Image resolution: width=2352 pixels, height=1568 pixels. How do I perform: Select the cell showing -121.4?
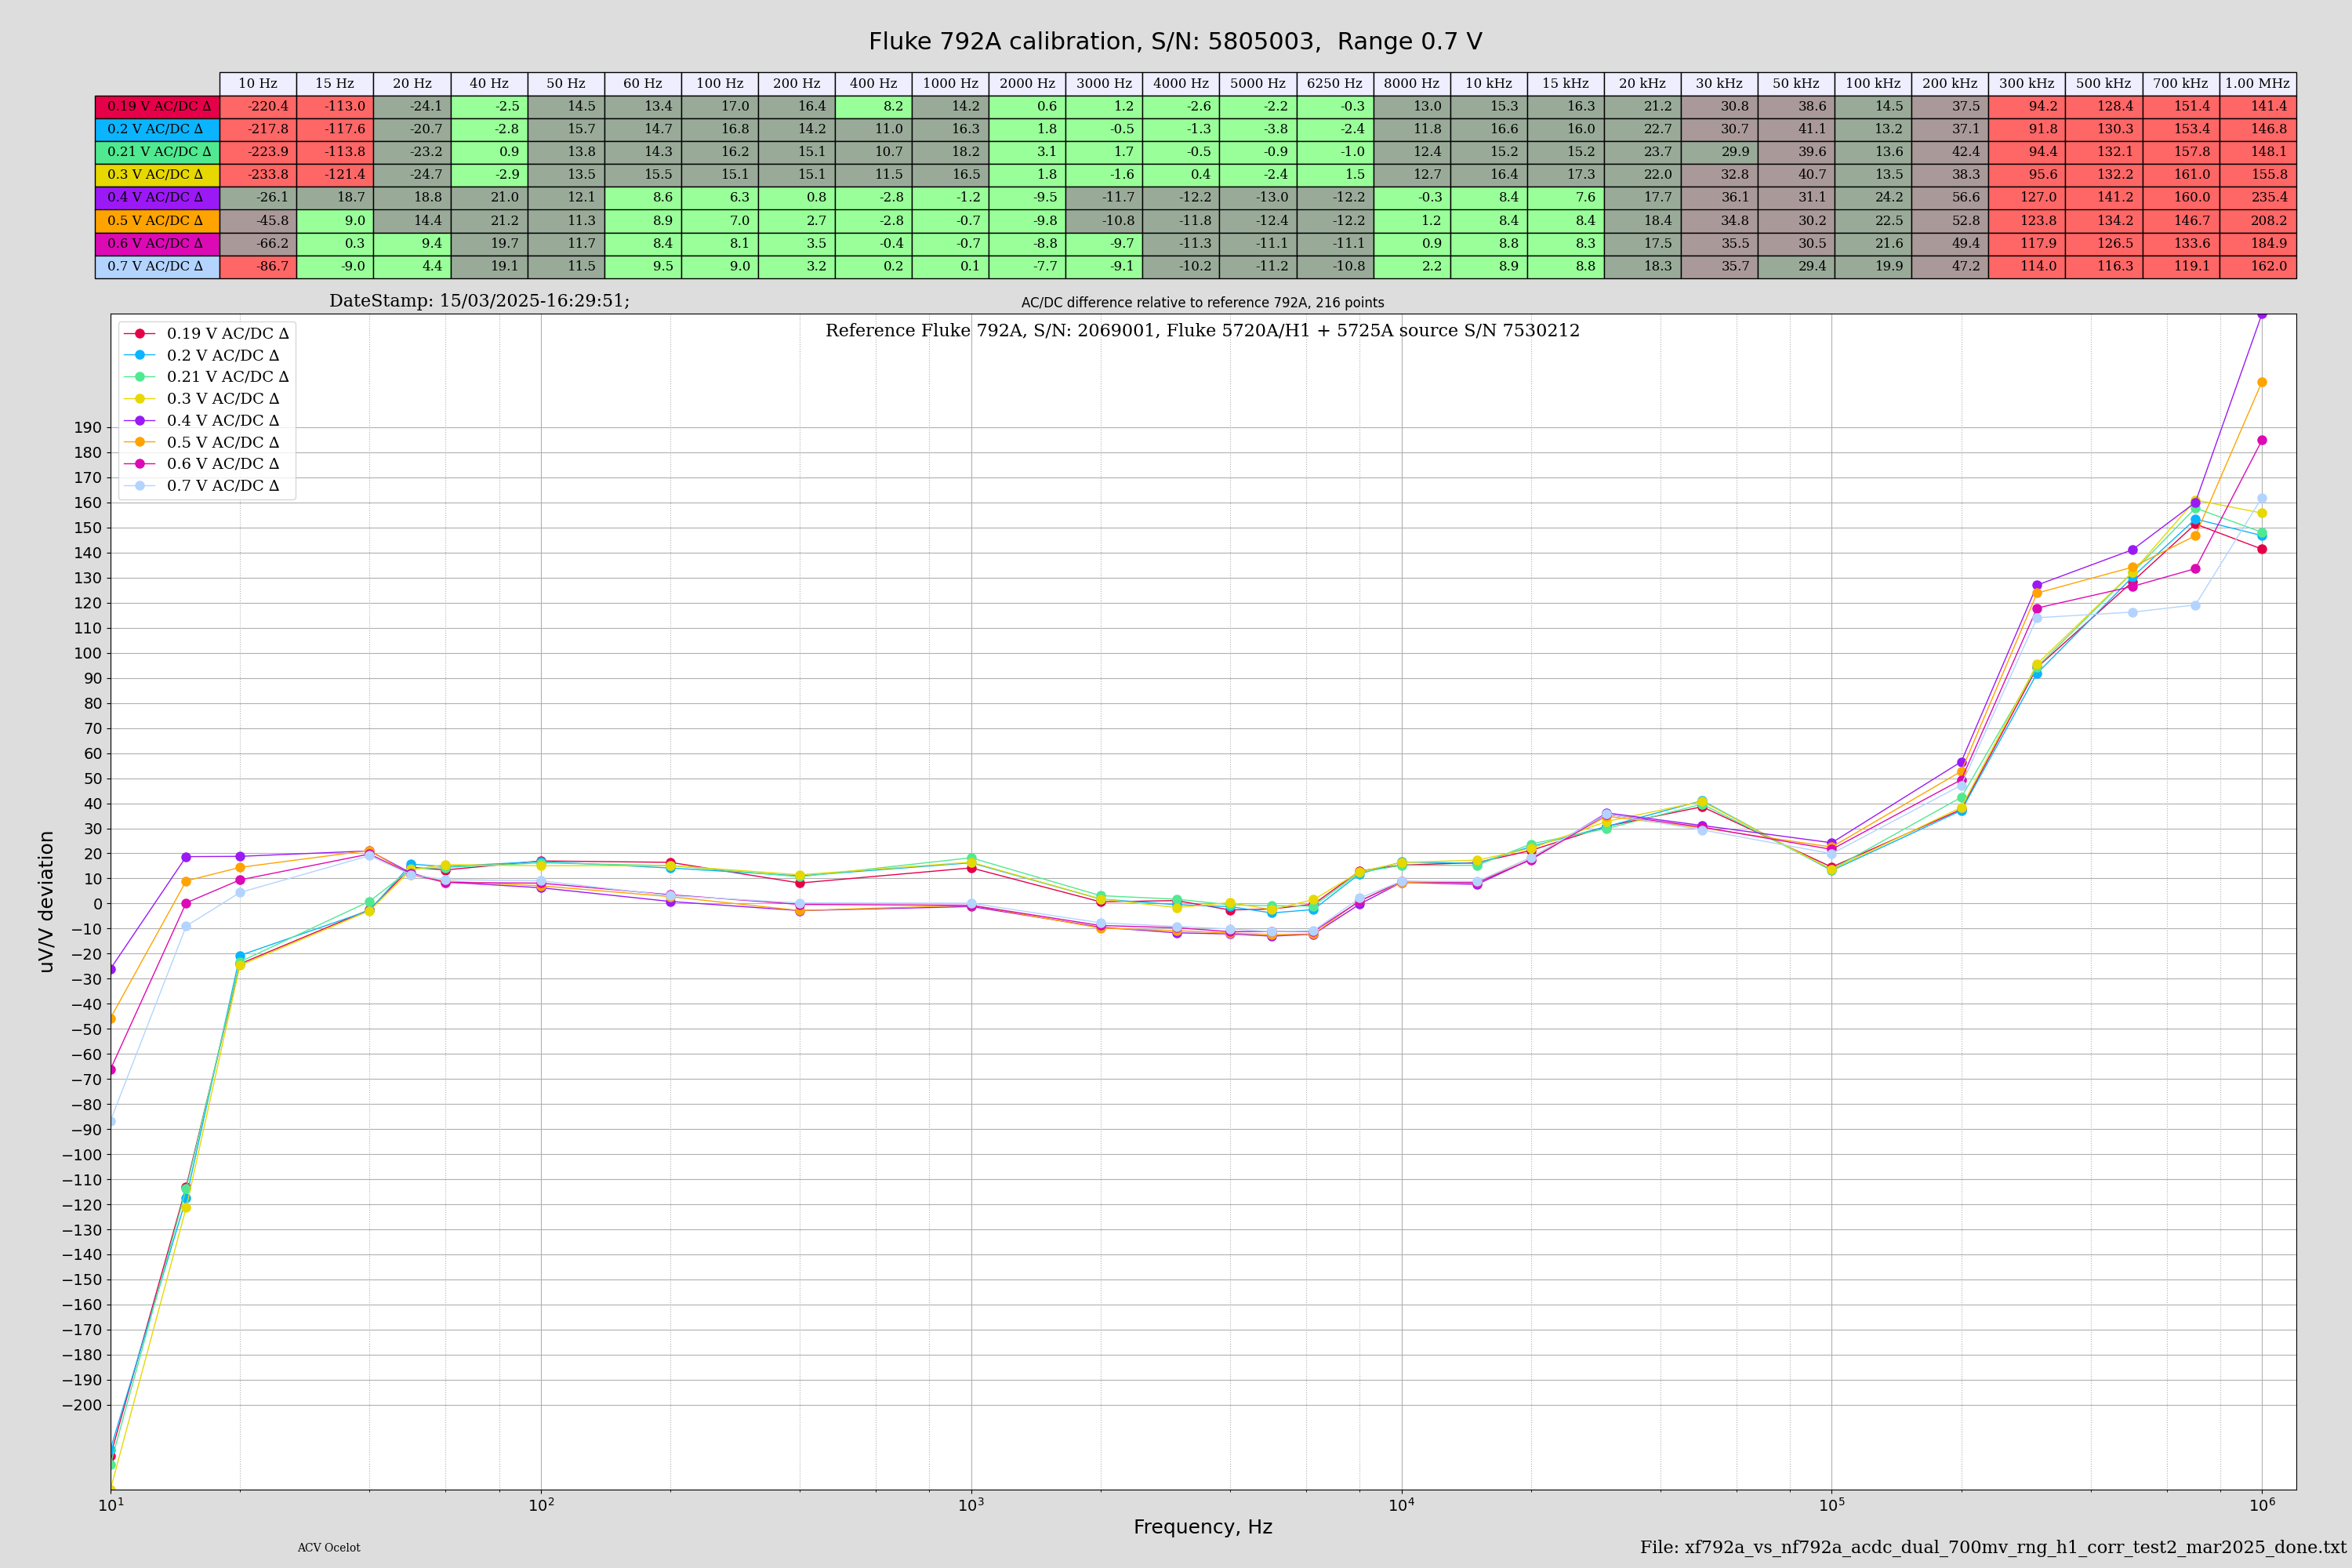tap(335, 174)
